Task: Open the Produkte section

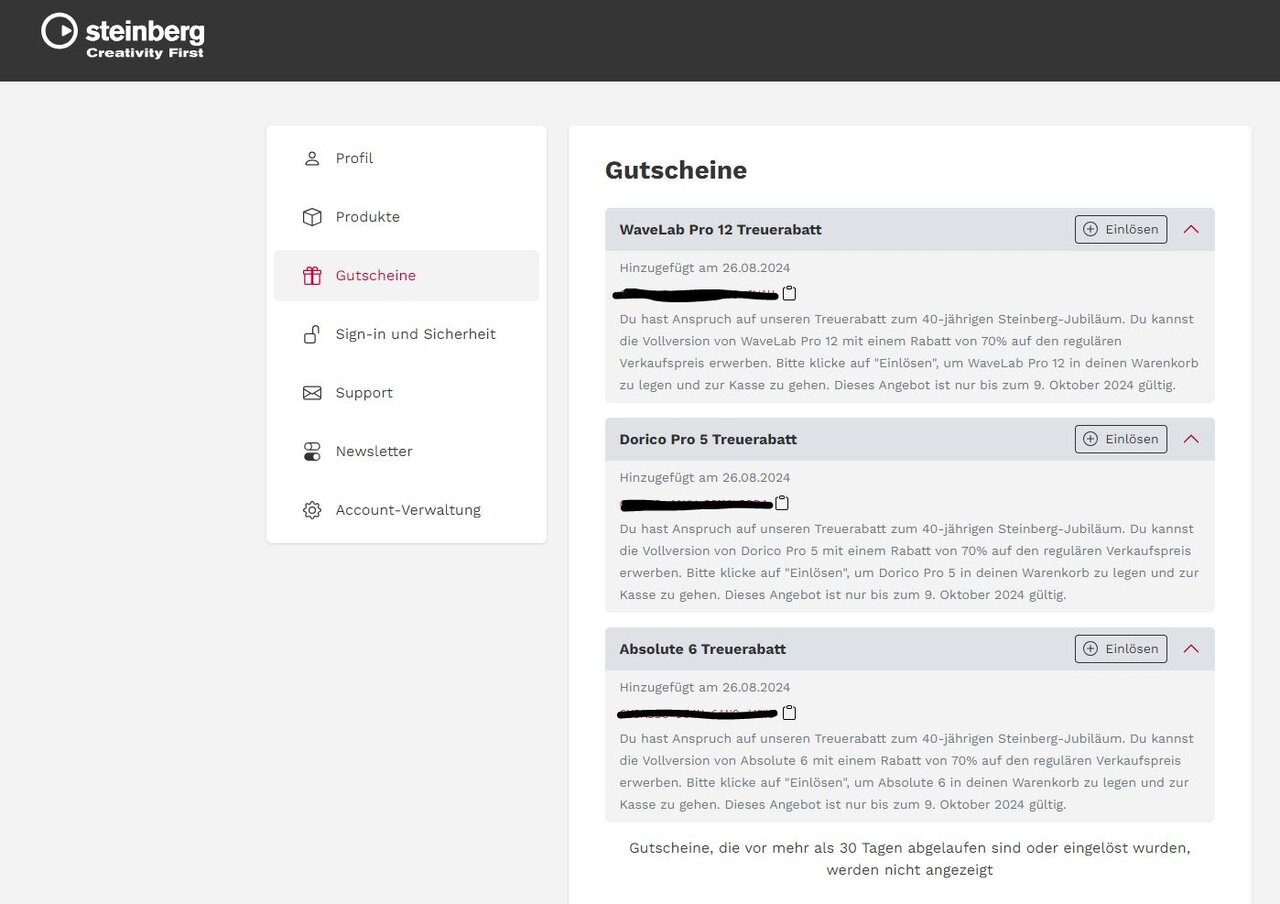Action: [406, 217]
